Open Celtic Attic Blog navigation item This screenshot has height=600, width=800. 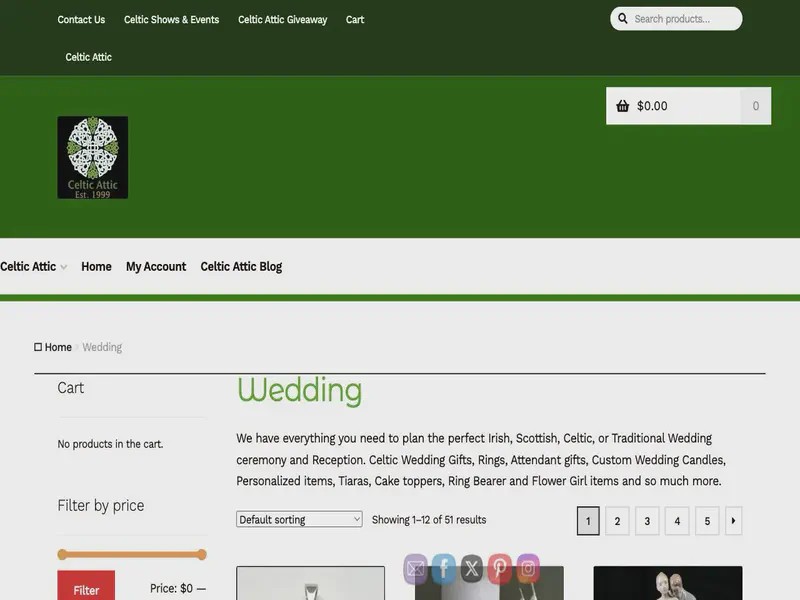coord(241,266)
